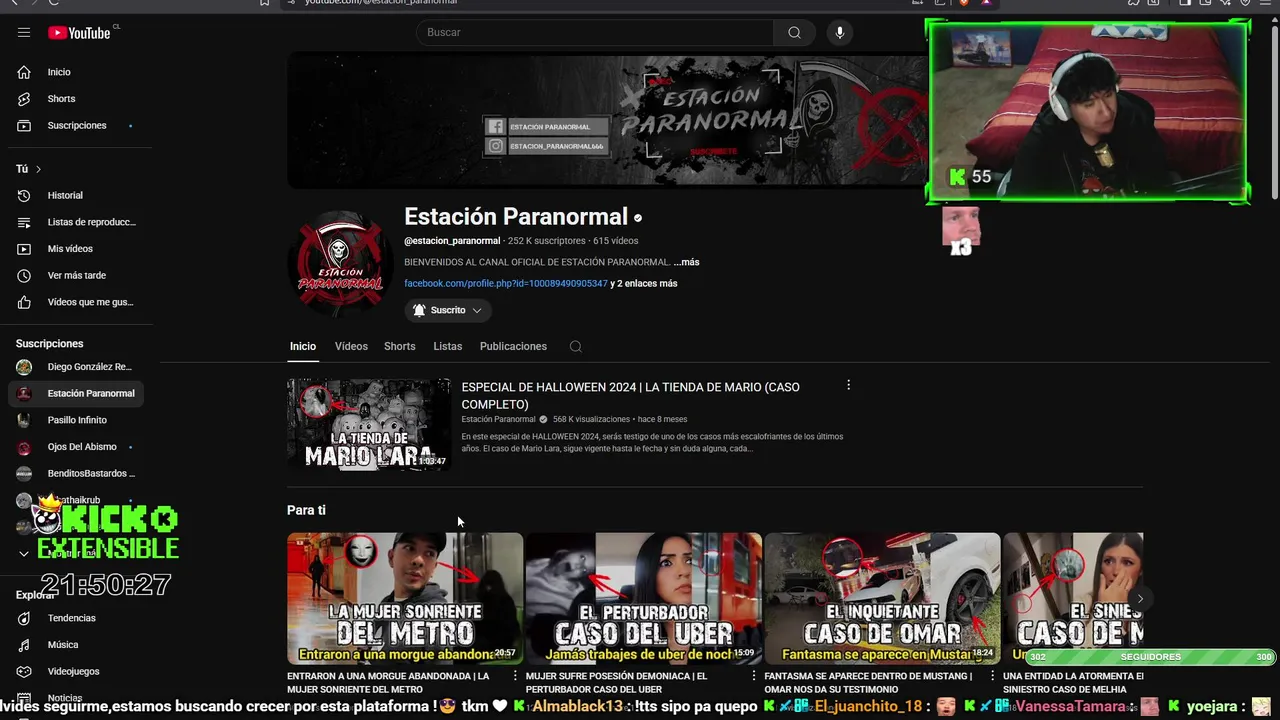Image resolution: width=1280 pixels, height=720 pixels.
Task: Open Tendencias in Explorar section
Action: pos(76,618)
